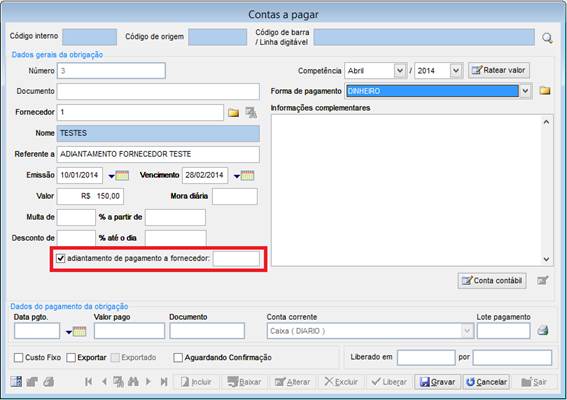Click the printer icon next to Lote pagamento
The width and height of the screenshot is (567, 400).
point(542,330)
